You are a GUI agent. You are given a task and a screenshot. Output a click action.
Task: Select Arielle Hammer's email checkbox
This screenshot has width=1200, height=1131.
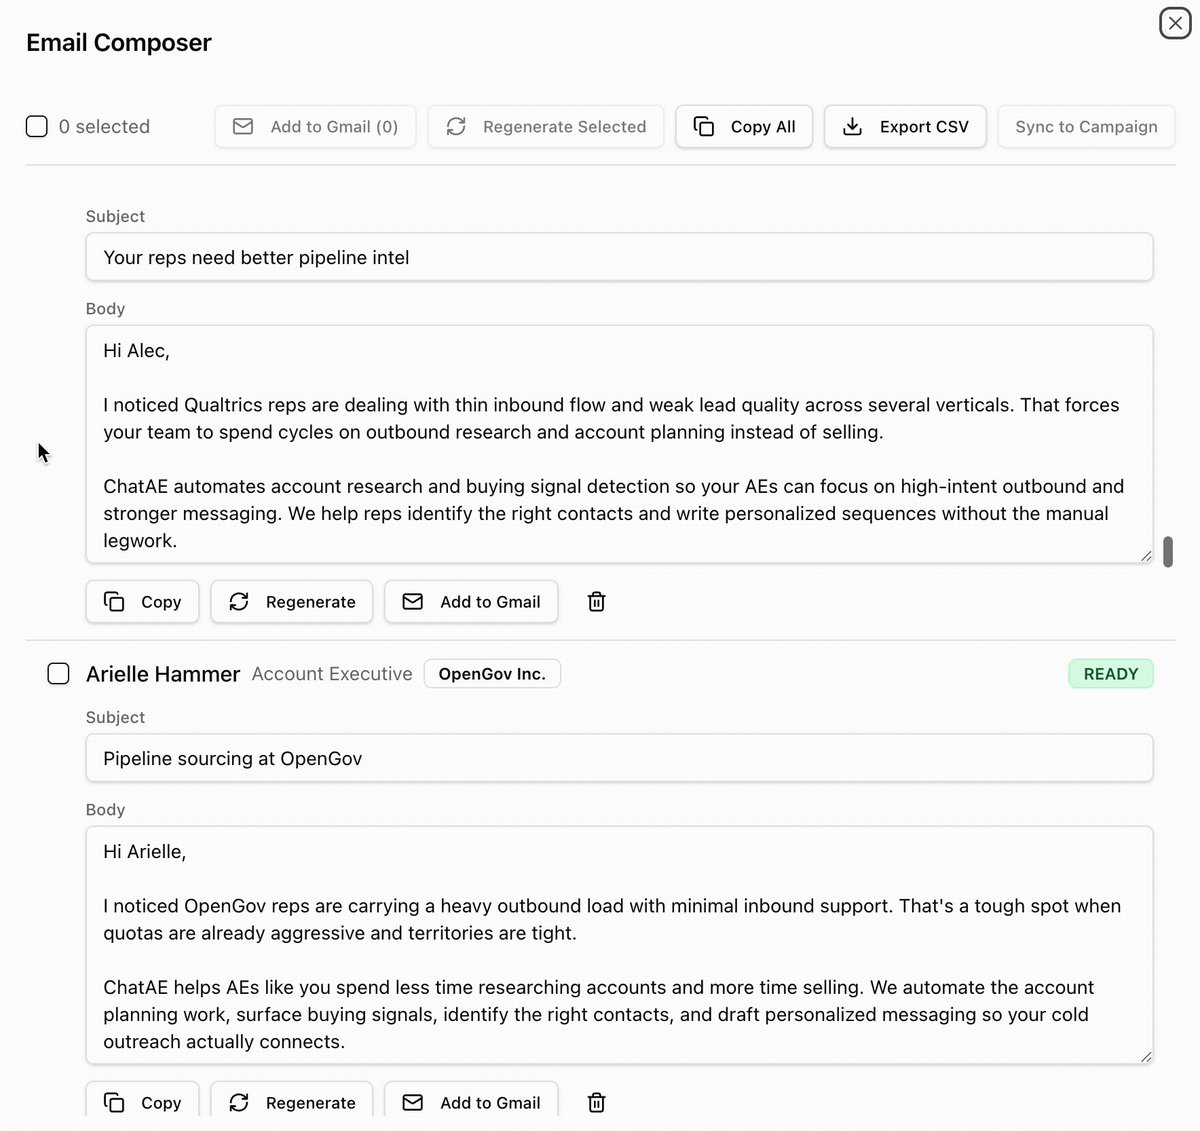pos(59,673)
